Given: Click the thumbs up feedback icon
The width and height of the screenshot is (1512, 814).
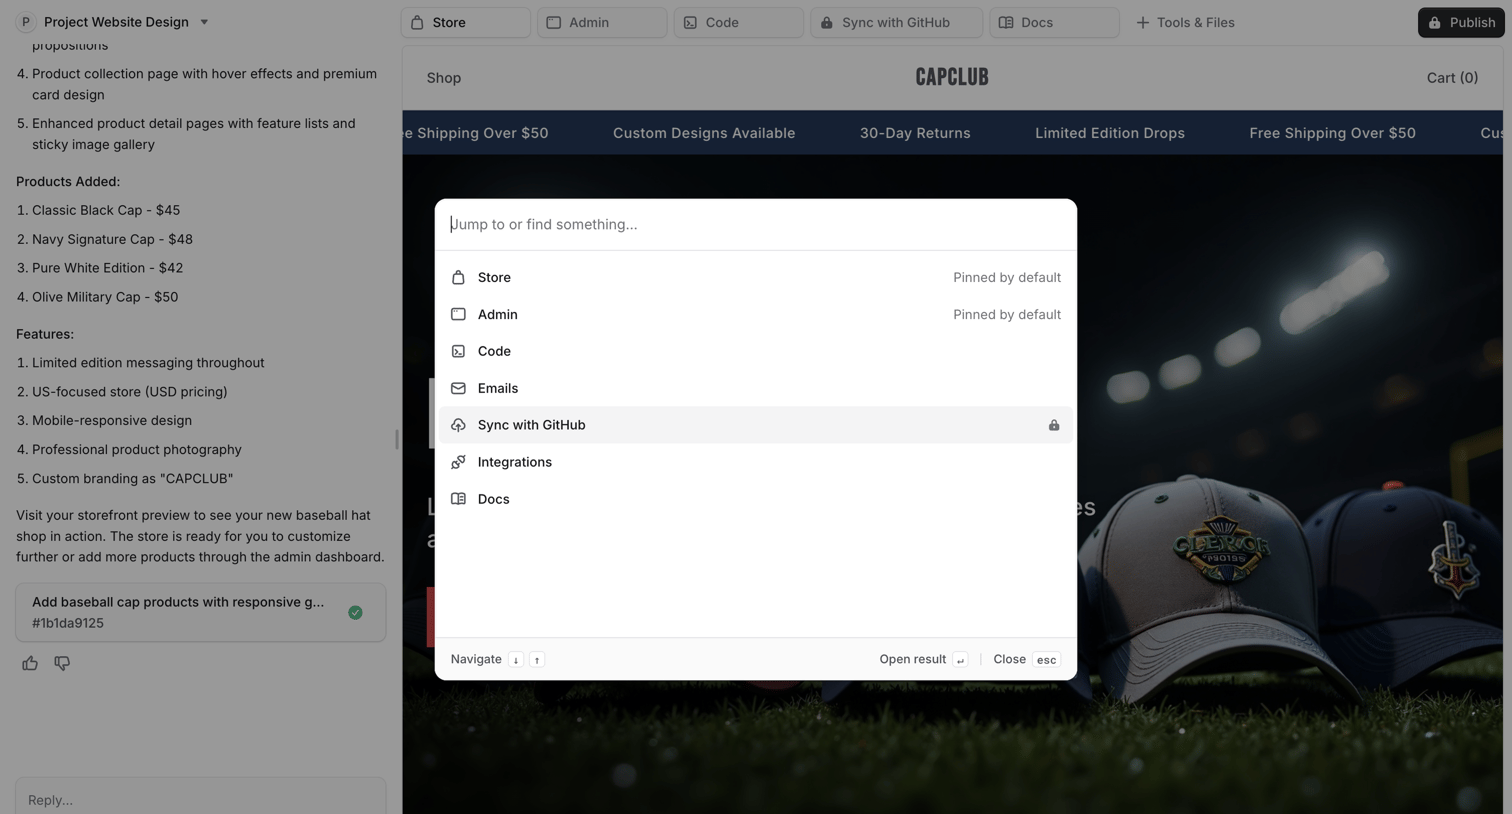Looking at the screenshot, I should click(x=30, y=663).
